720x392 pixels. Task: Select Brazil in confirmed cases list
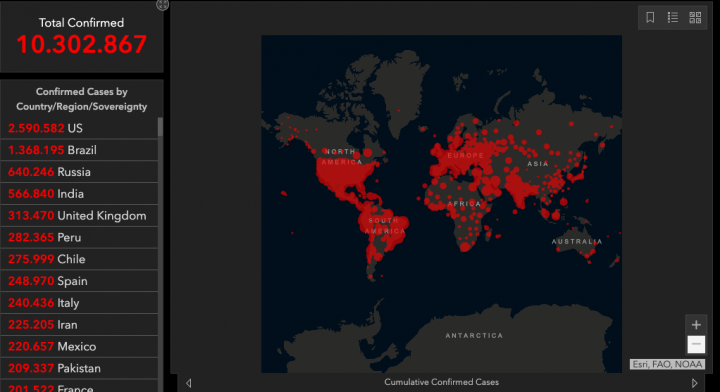pos(79,150)
